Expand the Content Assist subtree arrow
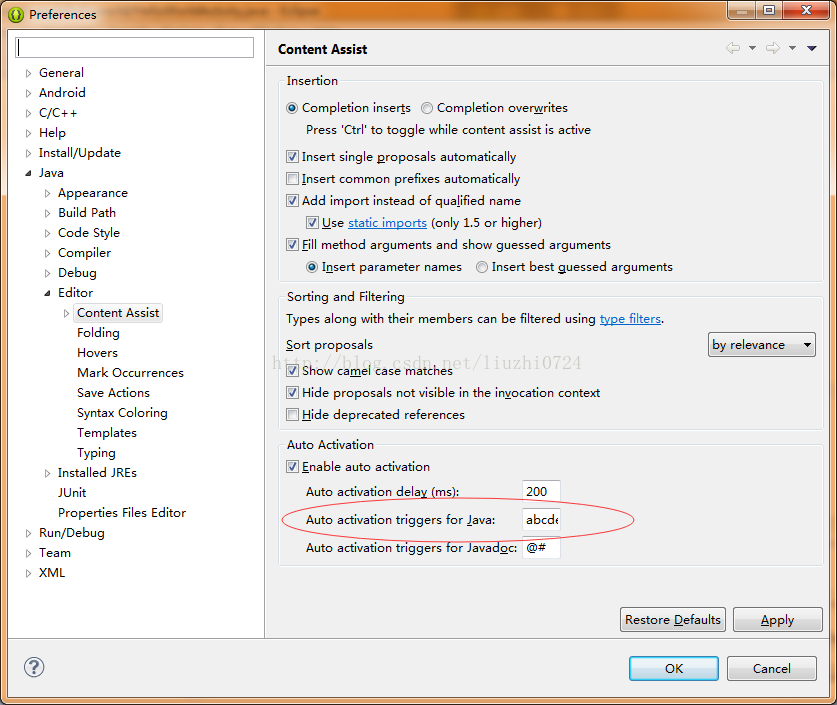The width and height of the screenshot is (837, 705). [x=66, y=313]
